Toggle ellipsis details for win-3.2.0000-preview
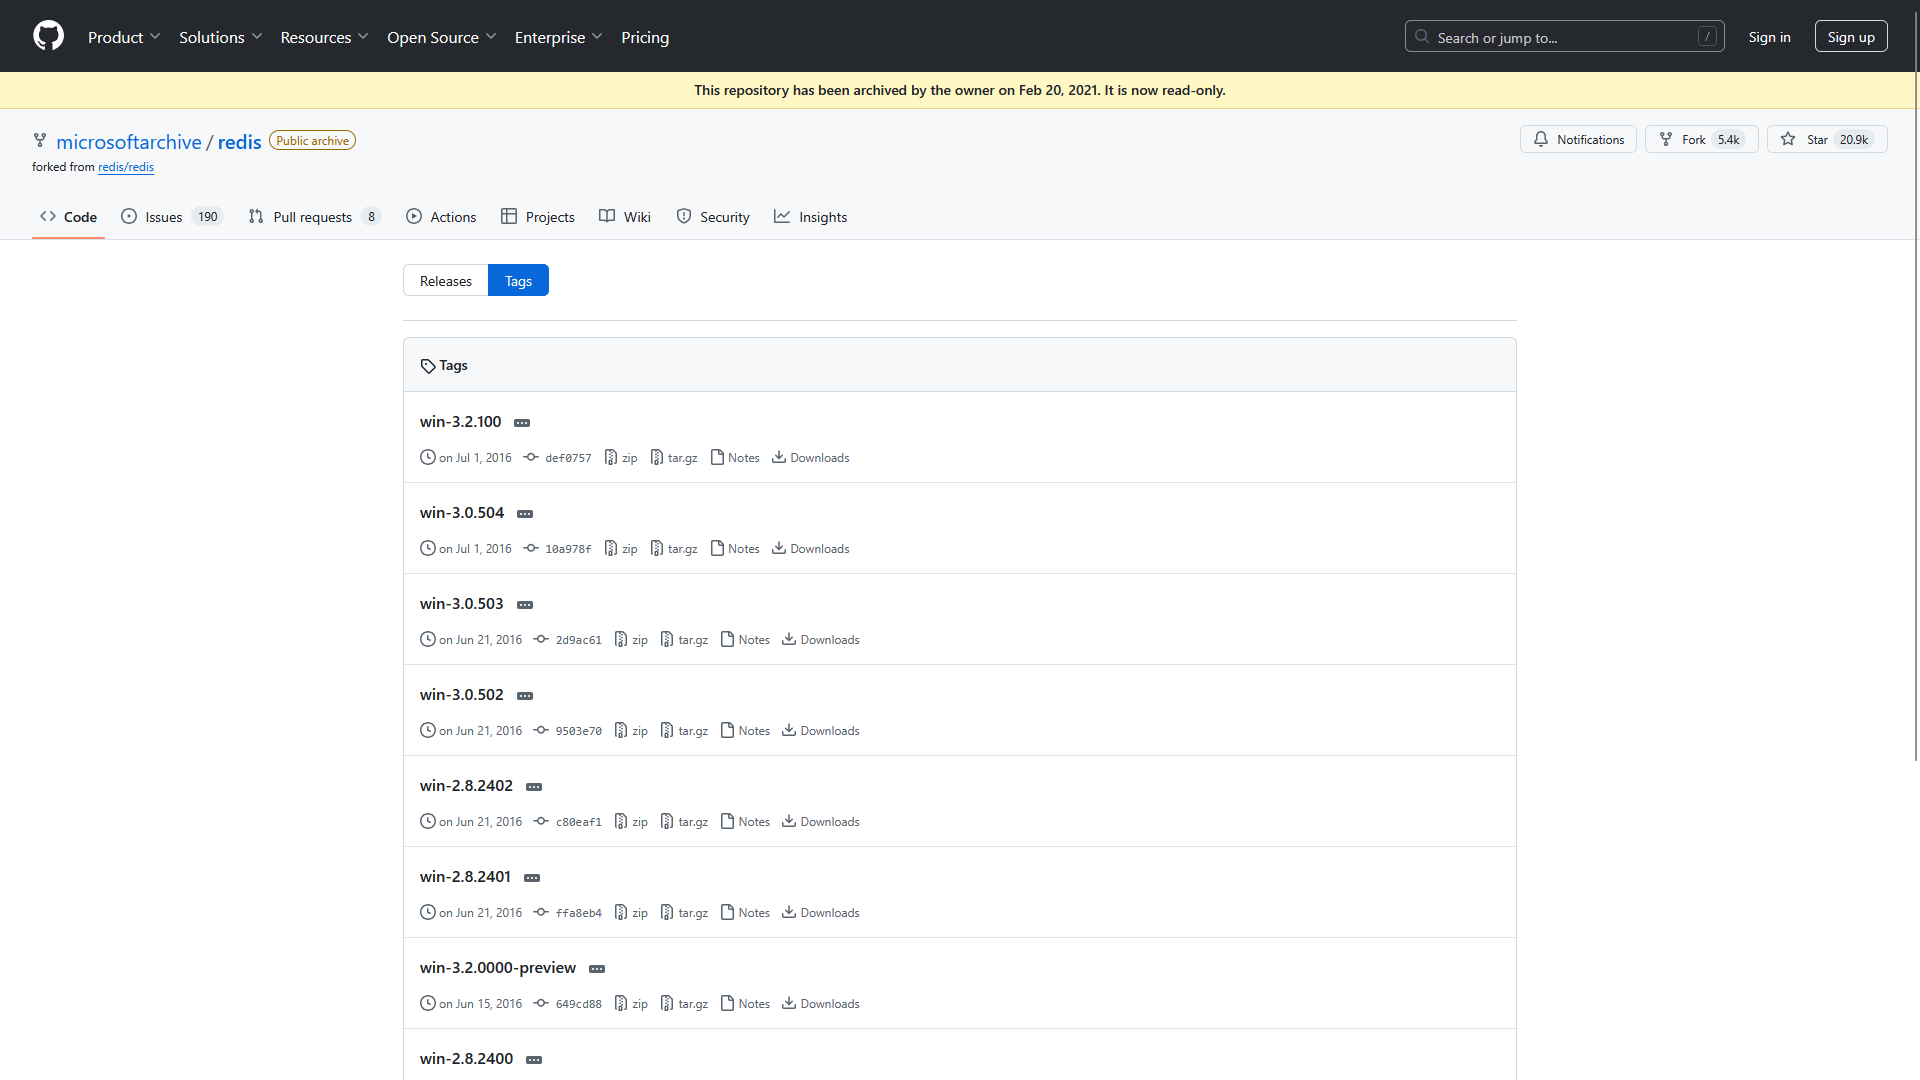The height and width of the screenshot is (1080, 1920). (597, 969)
